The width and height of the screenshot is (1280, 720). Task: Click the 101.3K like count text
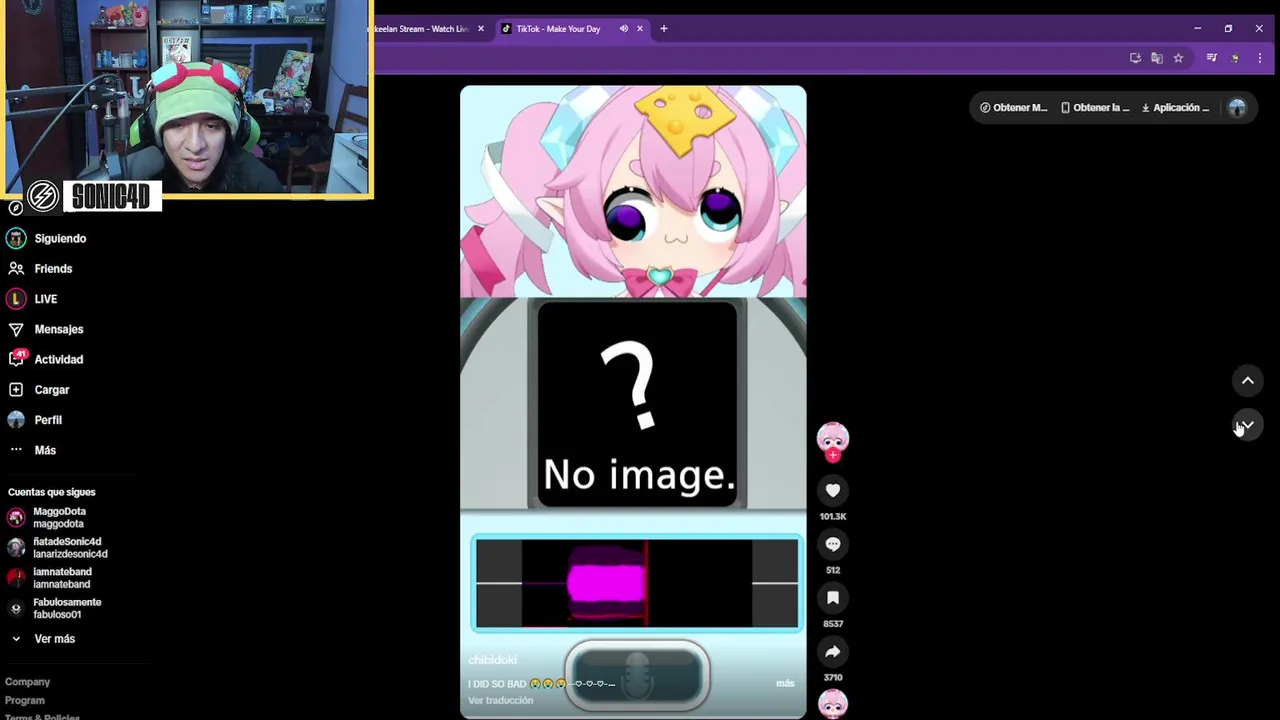pyautogui.click(x=833, y=516)
